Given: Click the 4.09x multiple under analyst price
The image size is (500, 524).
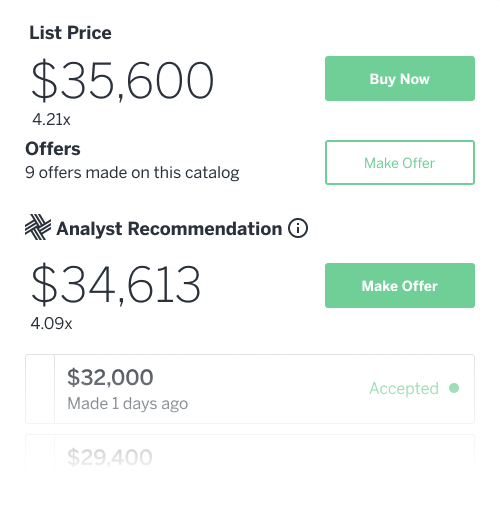Looking at the screenshot, I should (51, 323).
